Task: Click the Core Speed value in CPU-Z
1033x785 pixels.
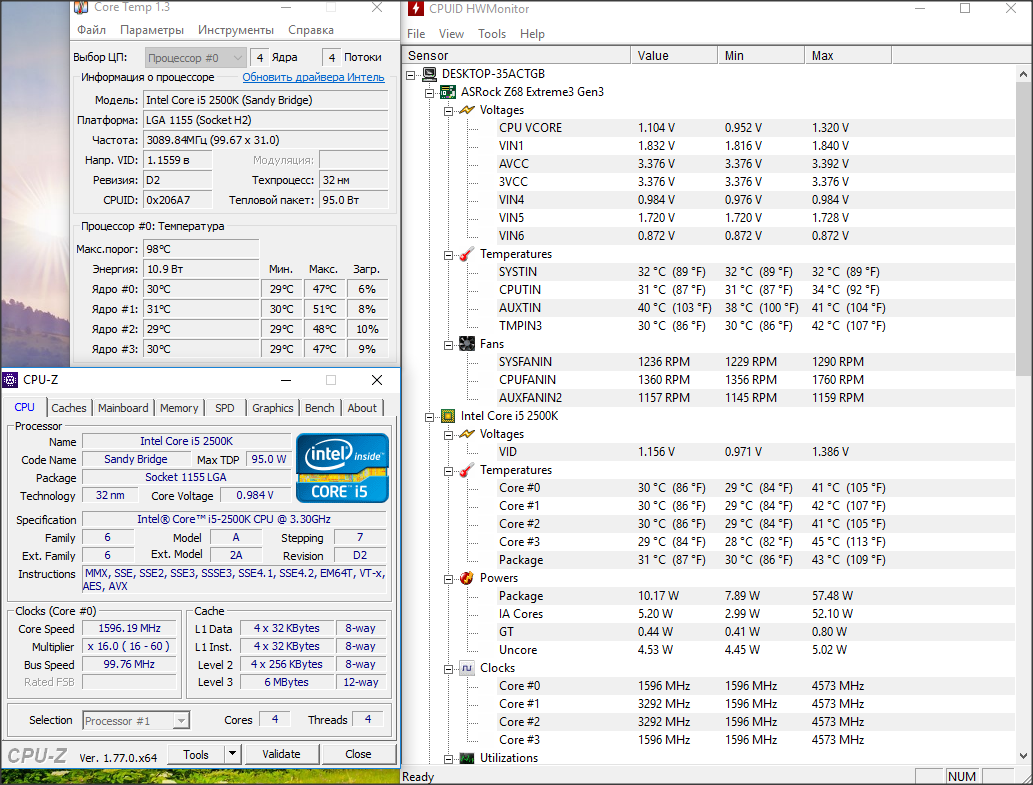Action: 129,628
